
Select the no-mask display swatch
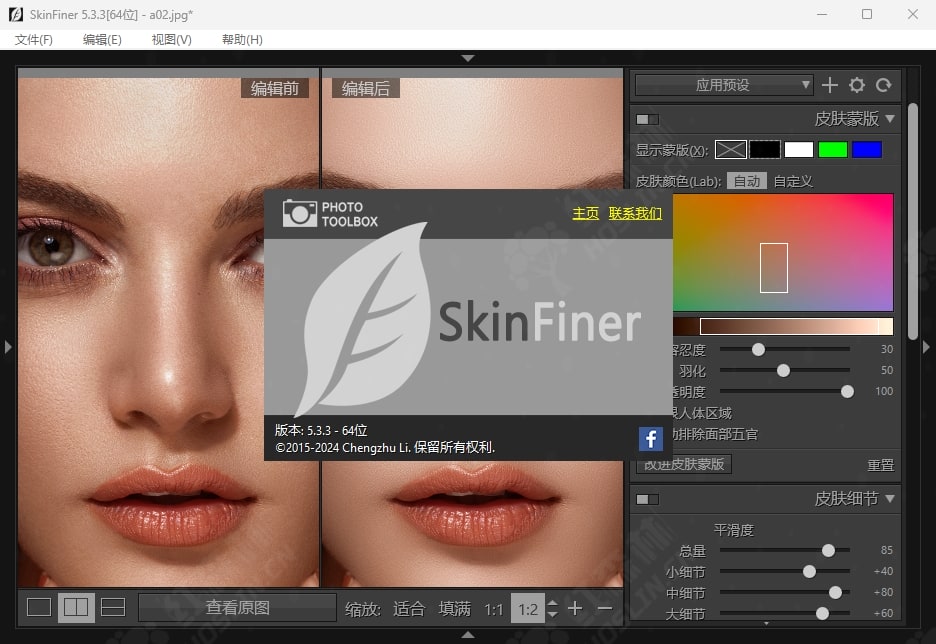pyautogui.click(x=731, y=149)
